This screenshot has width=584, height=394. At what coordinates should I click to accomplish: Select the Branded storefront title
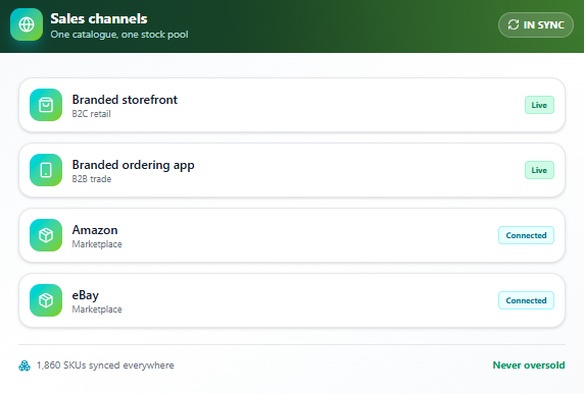click(125, 100)
